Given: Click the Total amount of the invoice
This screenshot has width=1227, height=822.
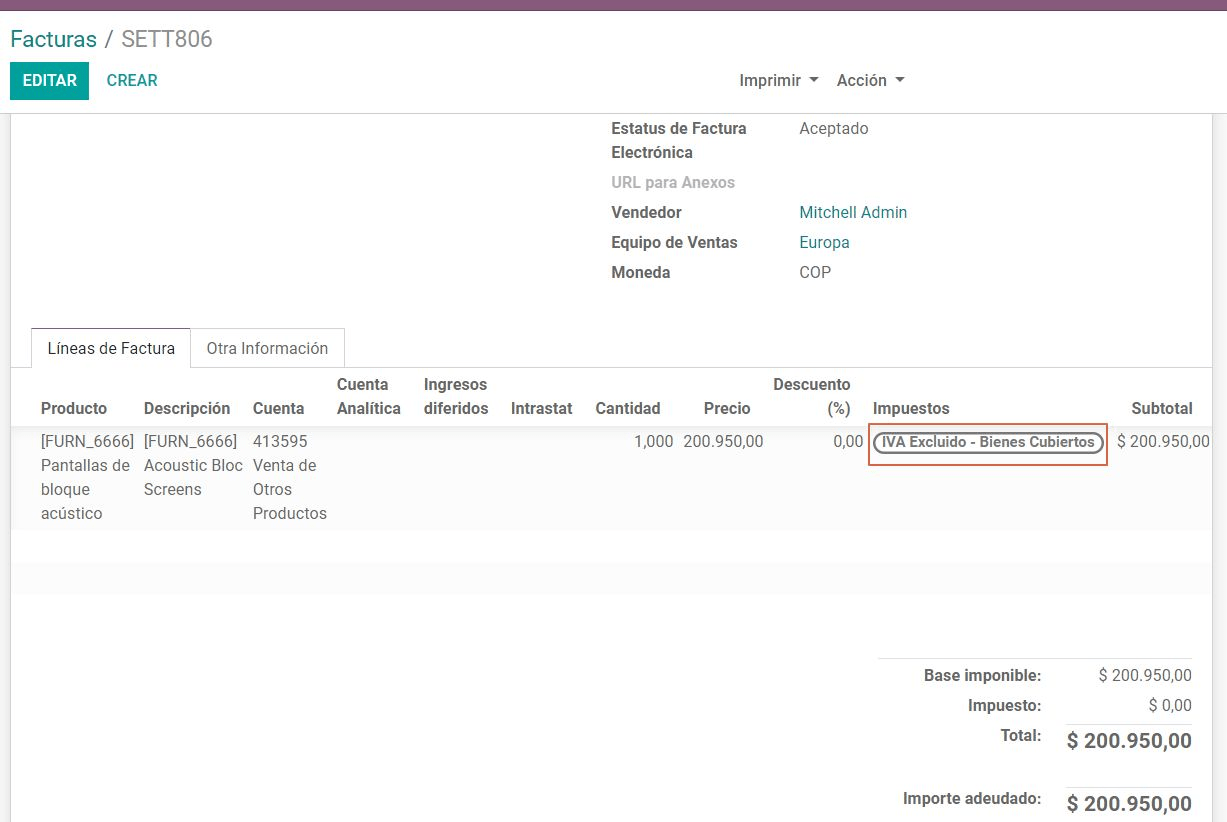Looking at the screenshot, I should [x=1128, y=741].
